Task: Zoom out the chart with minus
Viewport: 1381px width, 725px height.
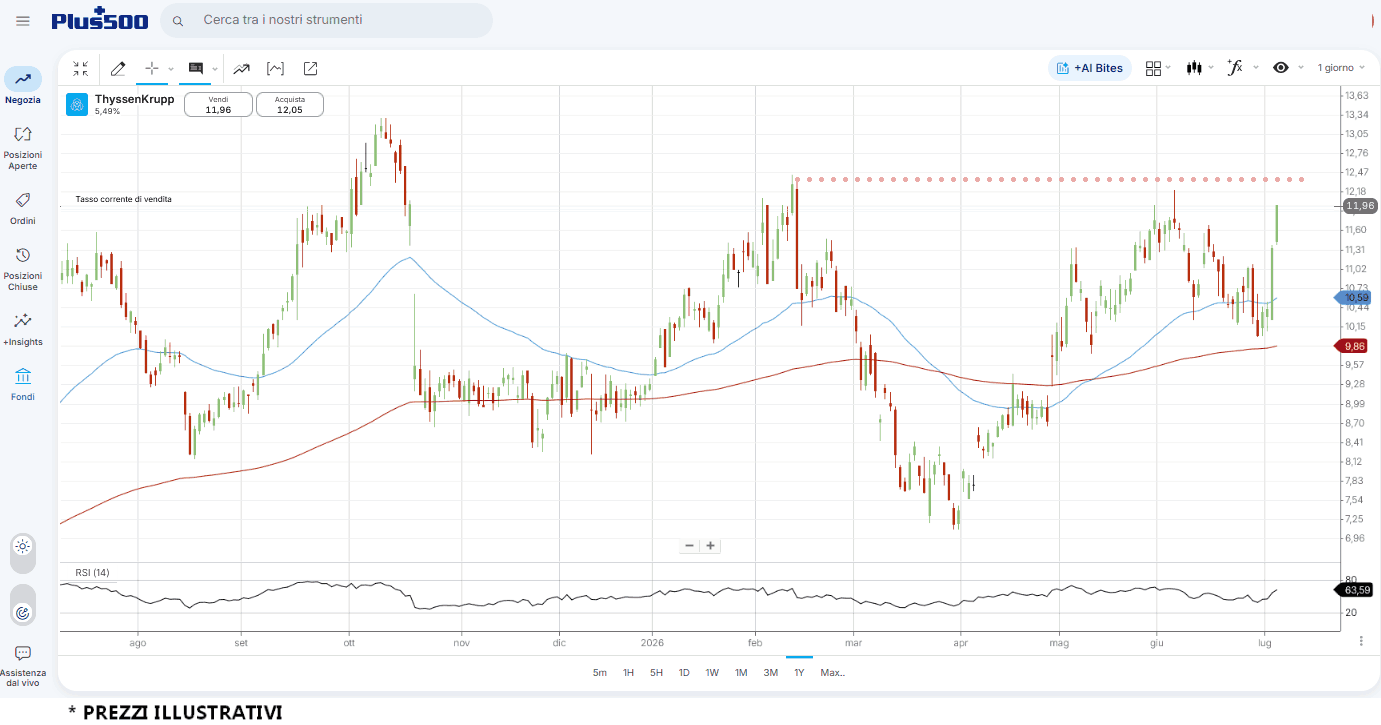Action: coord(689,546)
